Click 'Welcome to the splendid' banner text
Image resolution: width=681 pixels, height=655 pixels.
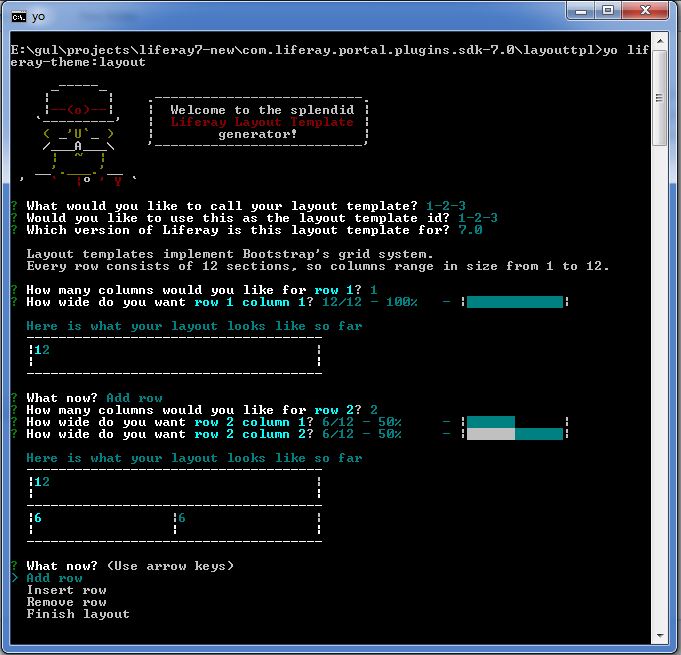click(x=262, y=110)
